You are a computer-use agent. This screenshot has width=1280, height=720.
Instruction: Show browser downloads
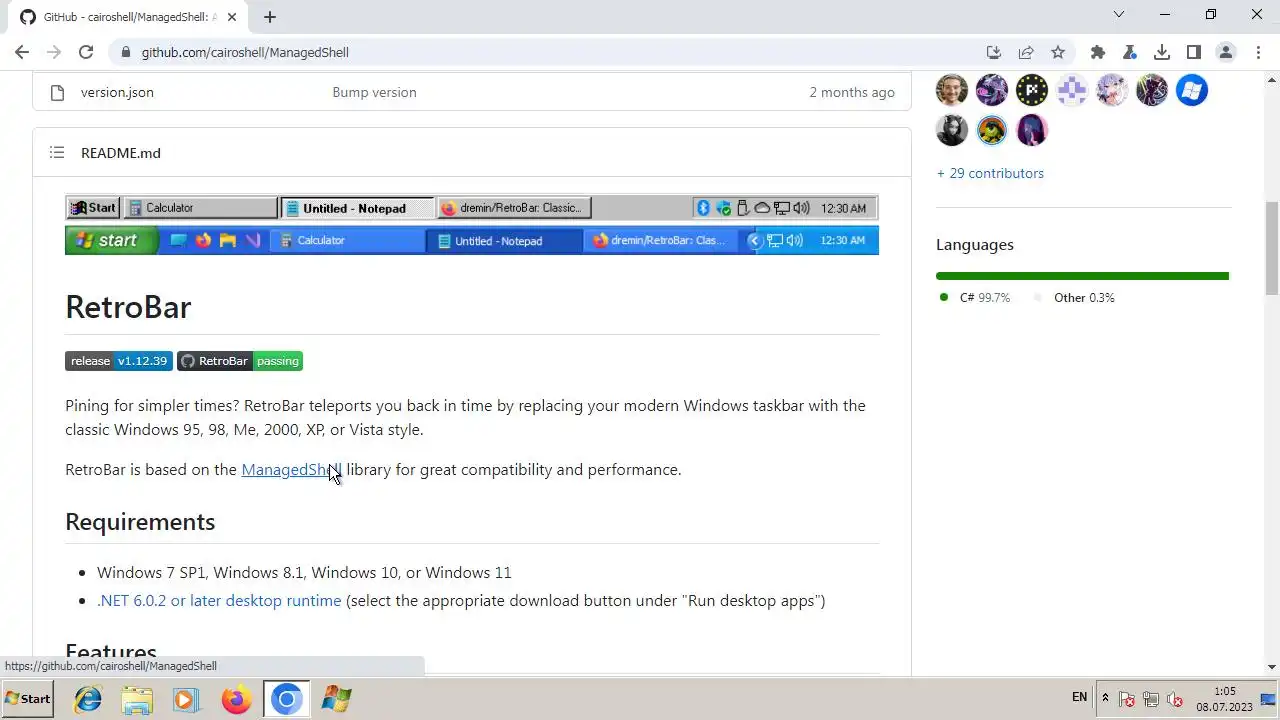(1162, 52)
